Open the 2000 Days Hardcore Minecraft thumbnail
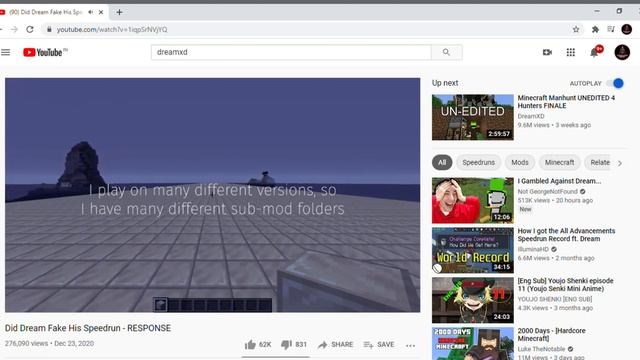 tap(473, 344)
